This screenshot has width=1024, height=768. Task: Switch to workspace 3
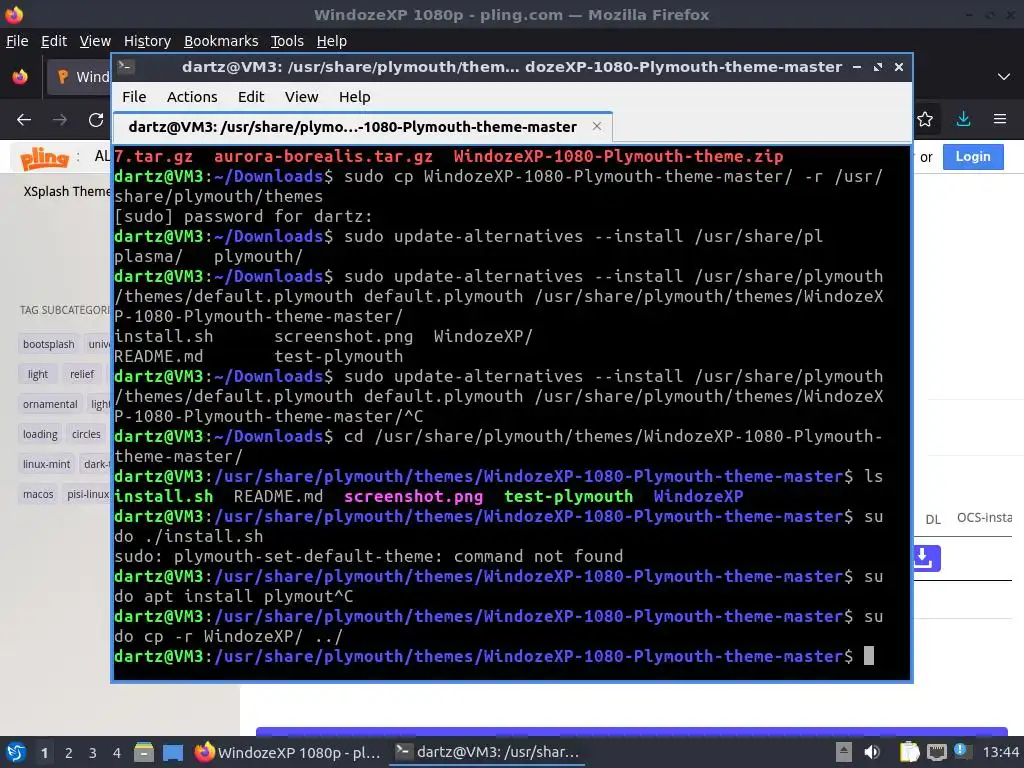tap(92, 753)
